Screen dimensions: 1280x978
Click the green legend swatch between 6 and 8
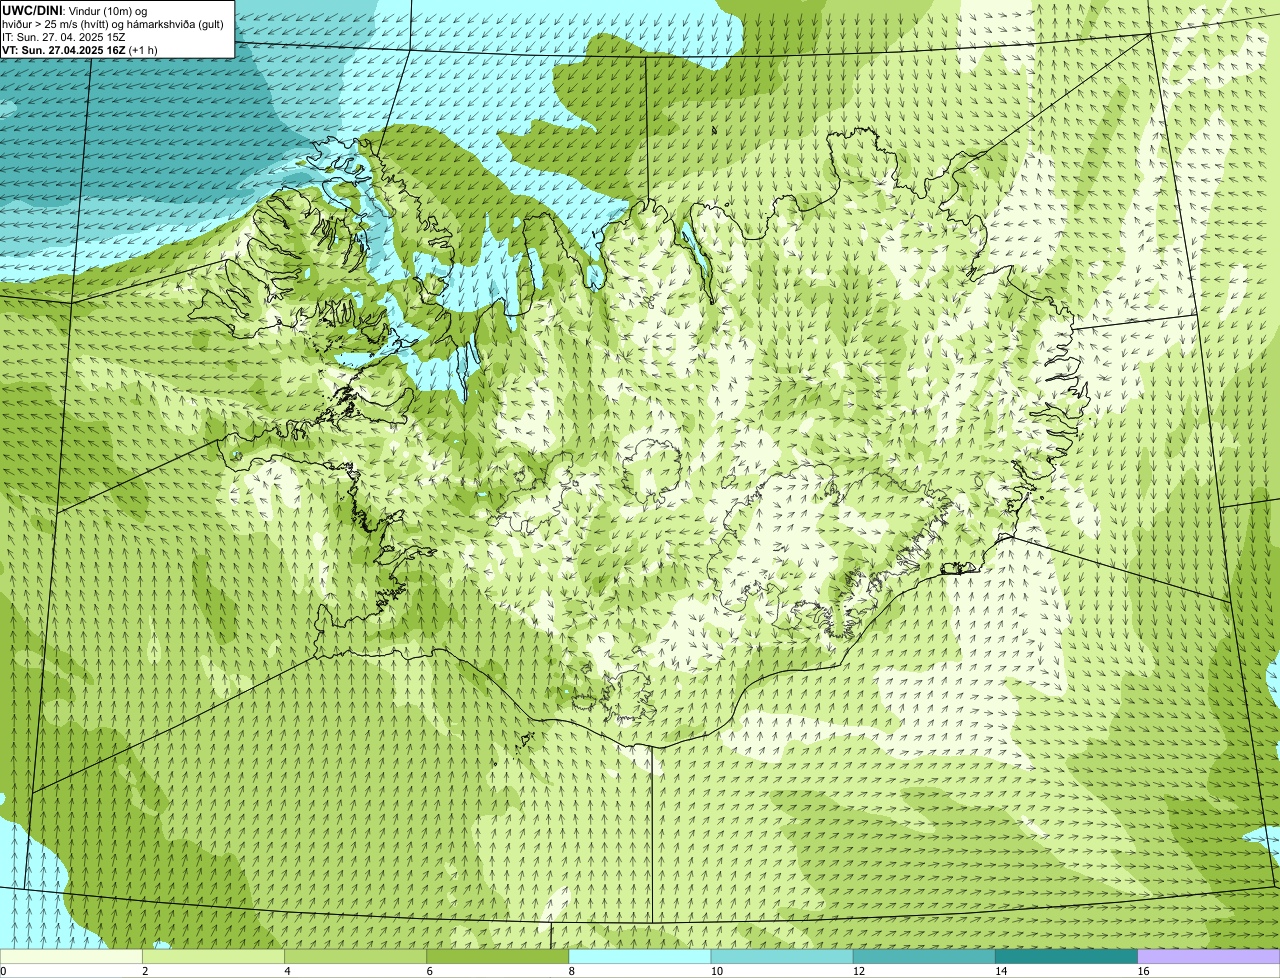click(x=498, y=957)
